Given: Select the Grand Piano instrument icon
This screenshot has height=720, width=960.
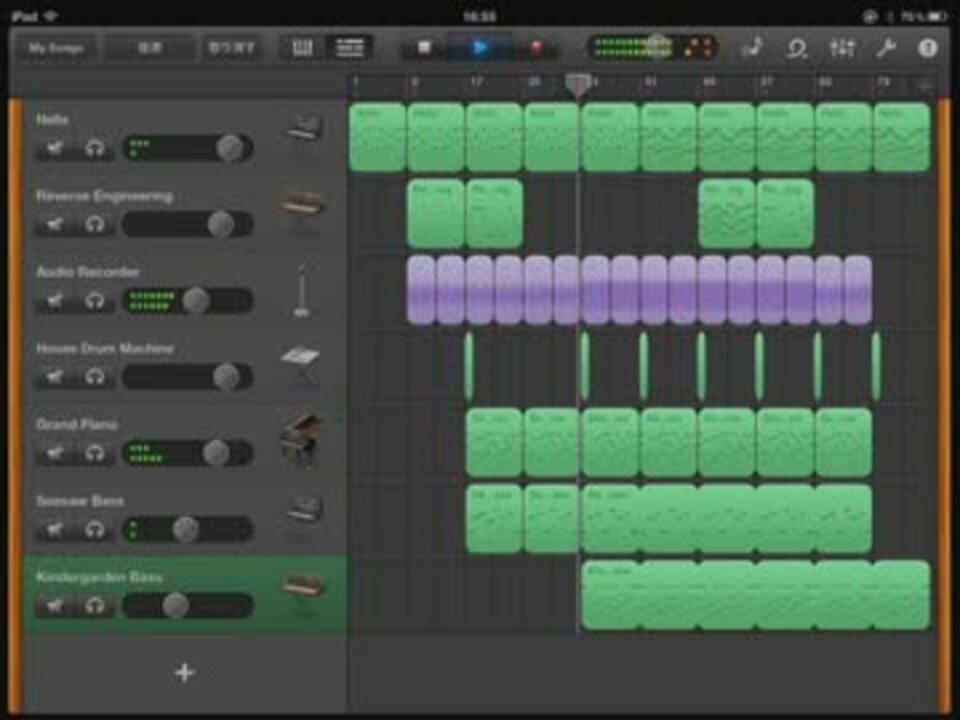Looking at the screenshot, I should click(301, 440).
